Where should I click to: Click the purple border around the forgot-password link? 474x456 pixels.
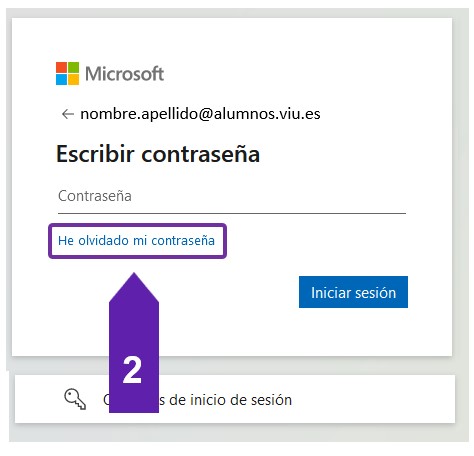[137, 225]
